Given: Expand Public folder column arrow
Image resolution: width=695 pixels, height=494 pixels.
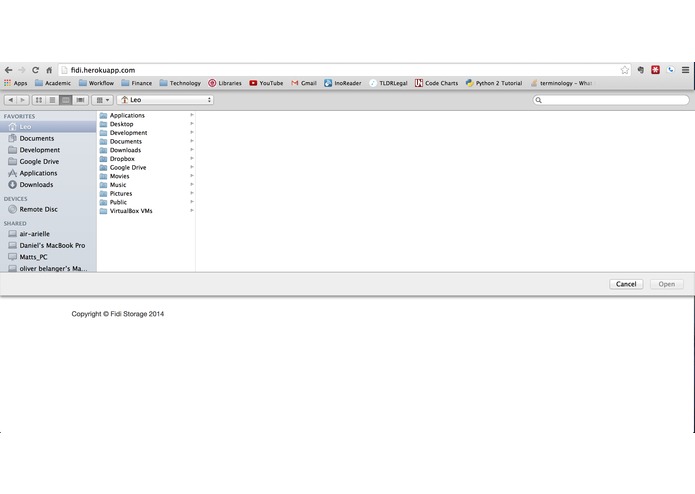Looking at the screenshot, I should point(192,202).
